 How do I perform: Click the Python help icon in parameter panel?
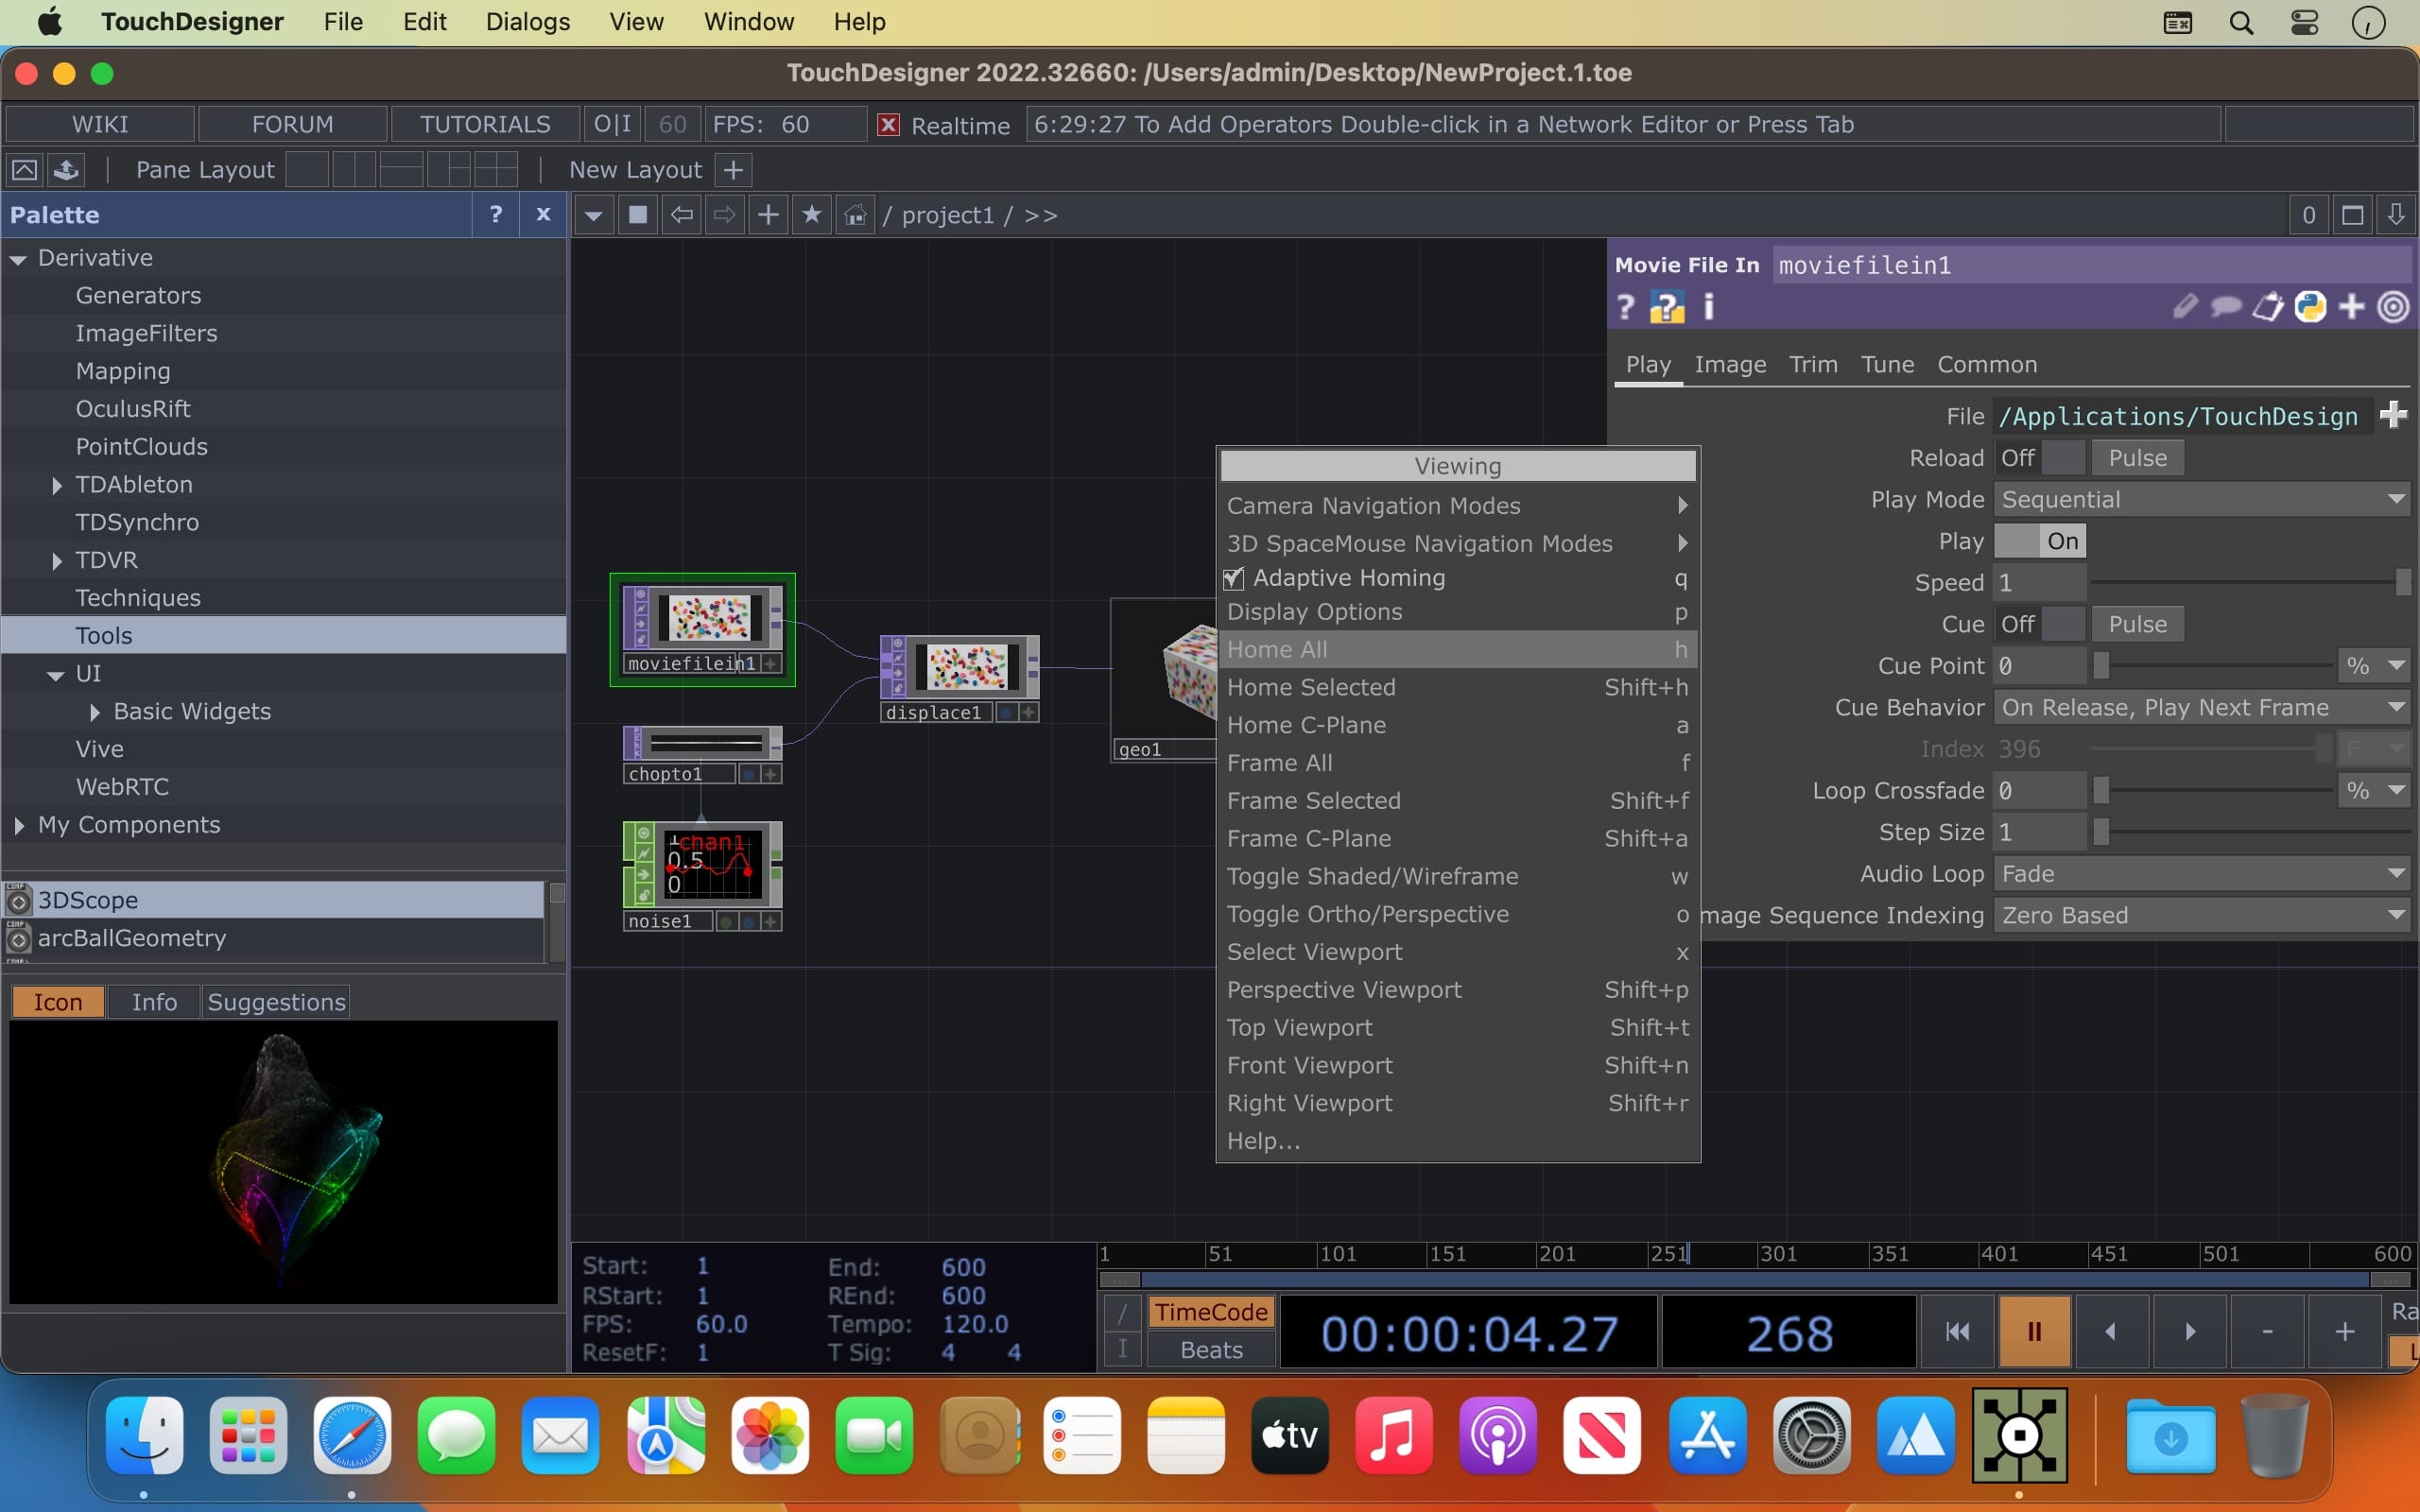click(1666, 307)
